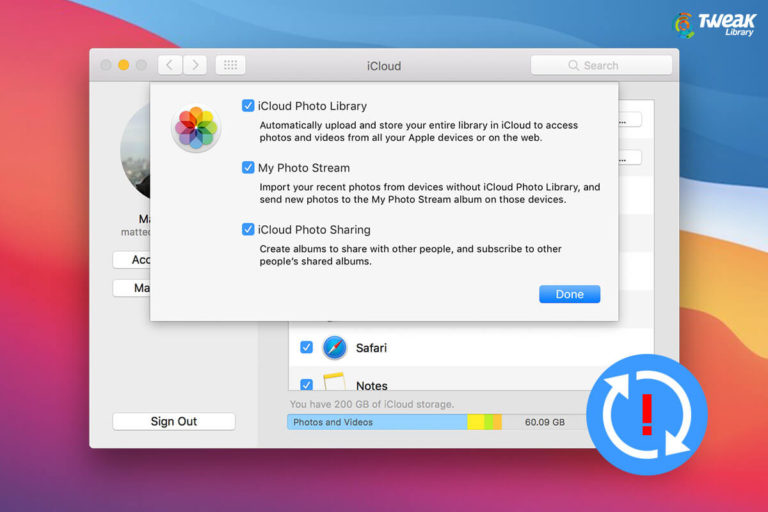Viewport: 768px width, 512px height.
Task: Click the 'iCloud Photo Sharing' label
Action: pos(314,229)
